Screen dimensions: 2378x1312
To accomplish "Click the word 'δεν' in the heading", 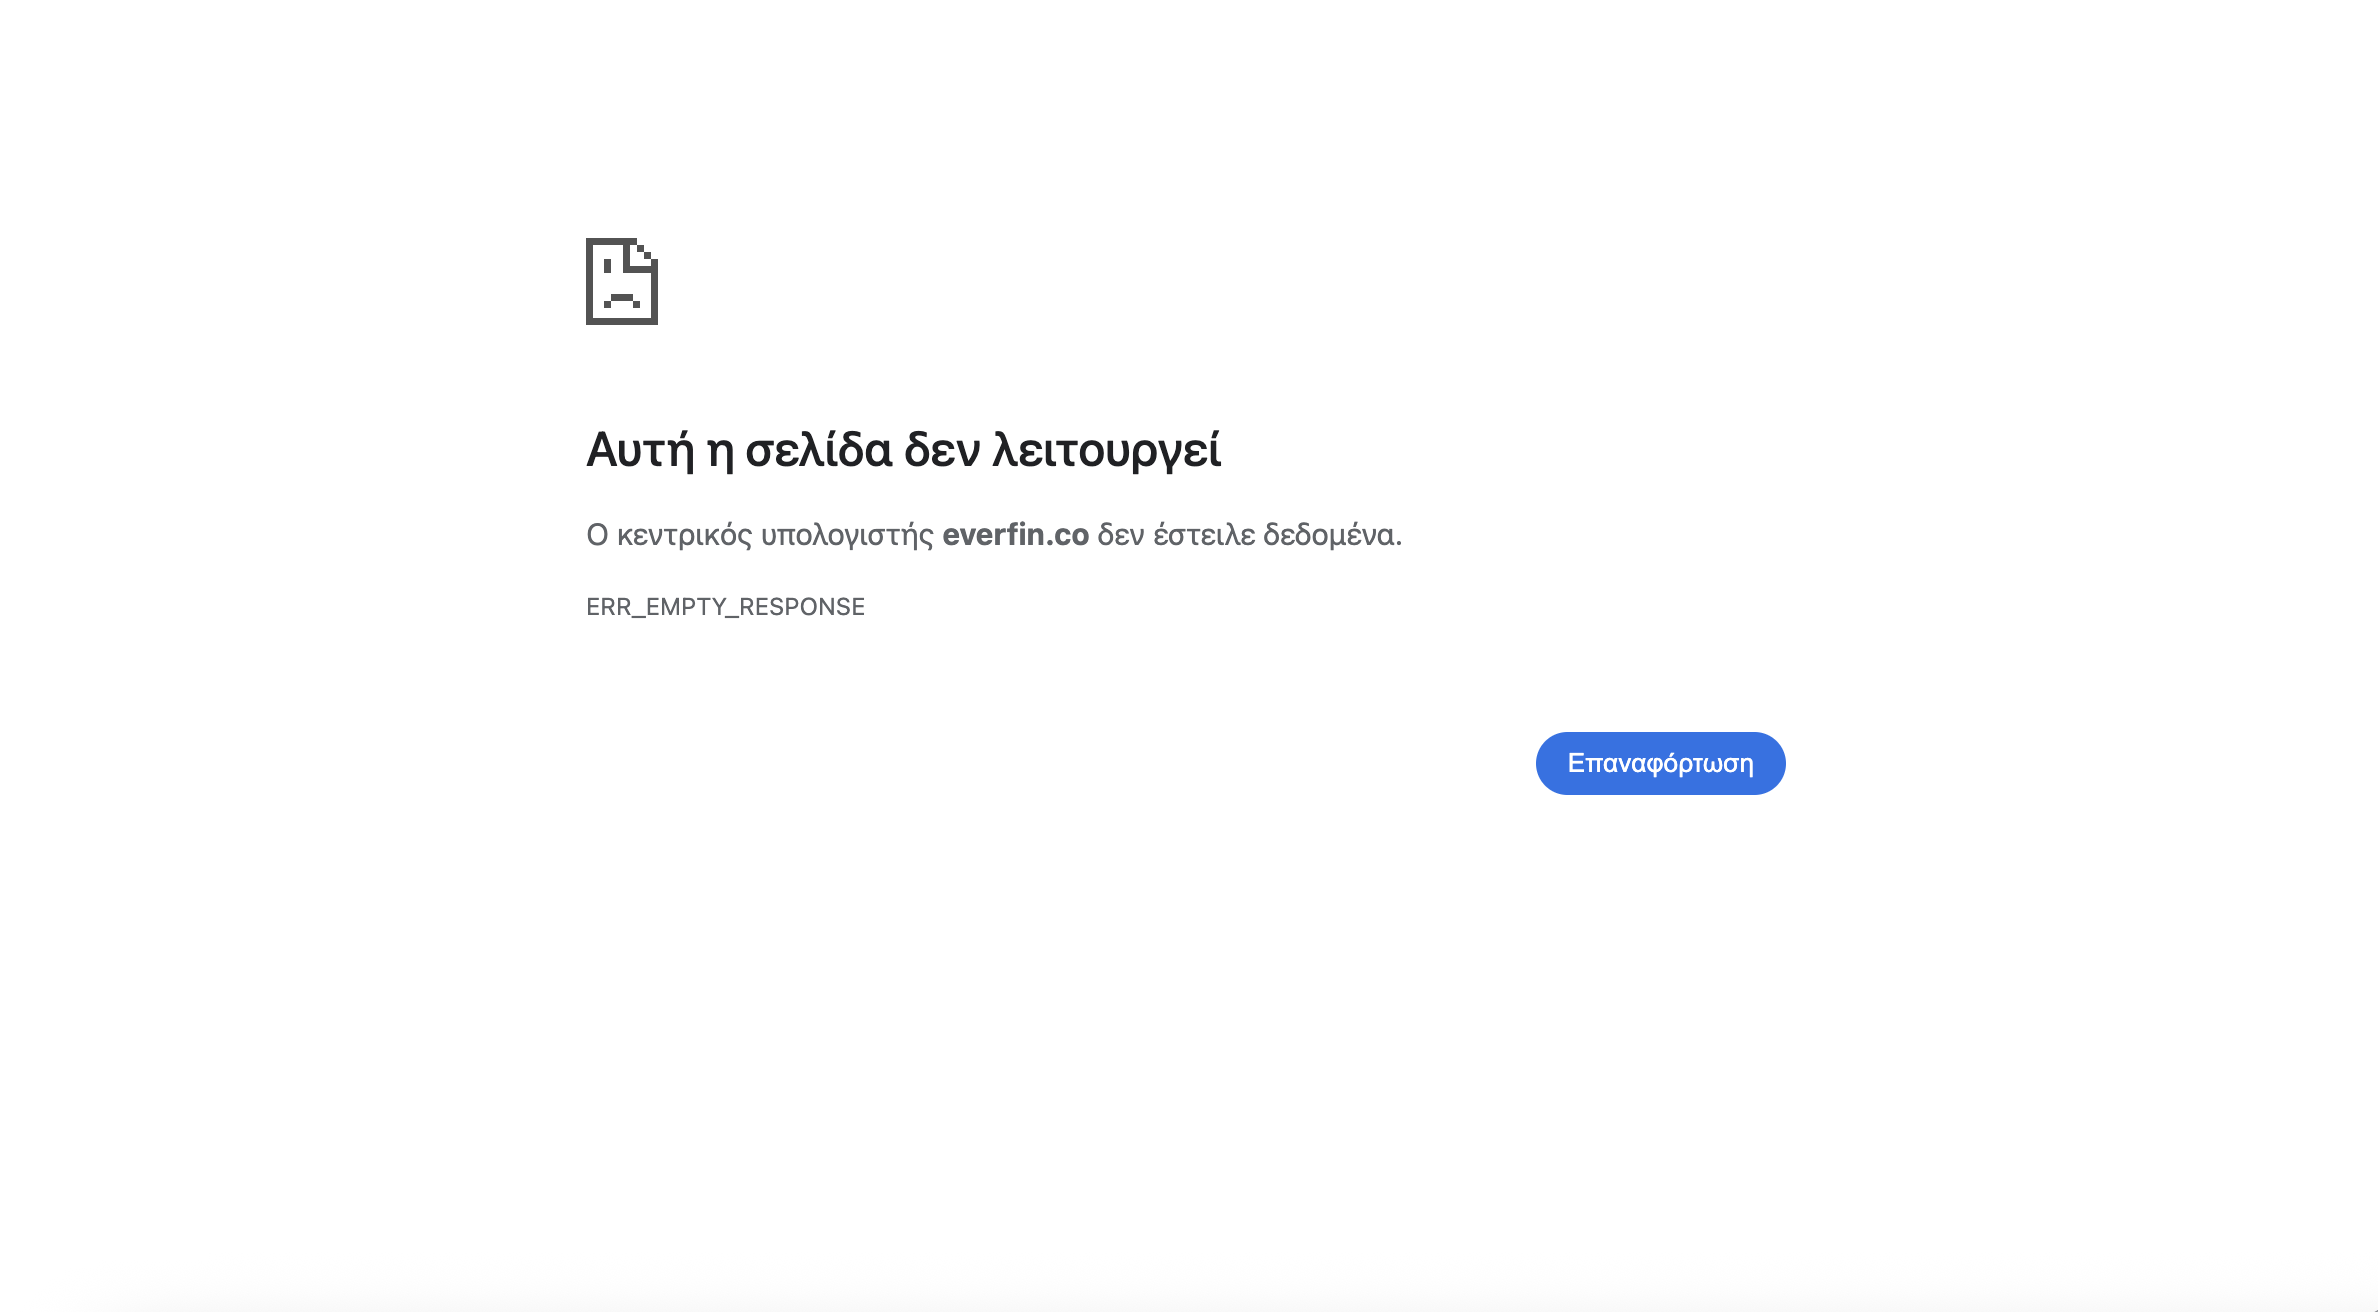I will [942, 450].
